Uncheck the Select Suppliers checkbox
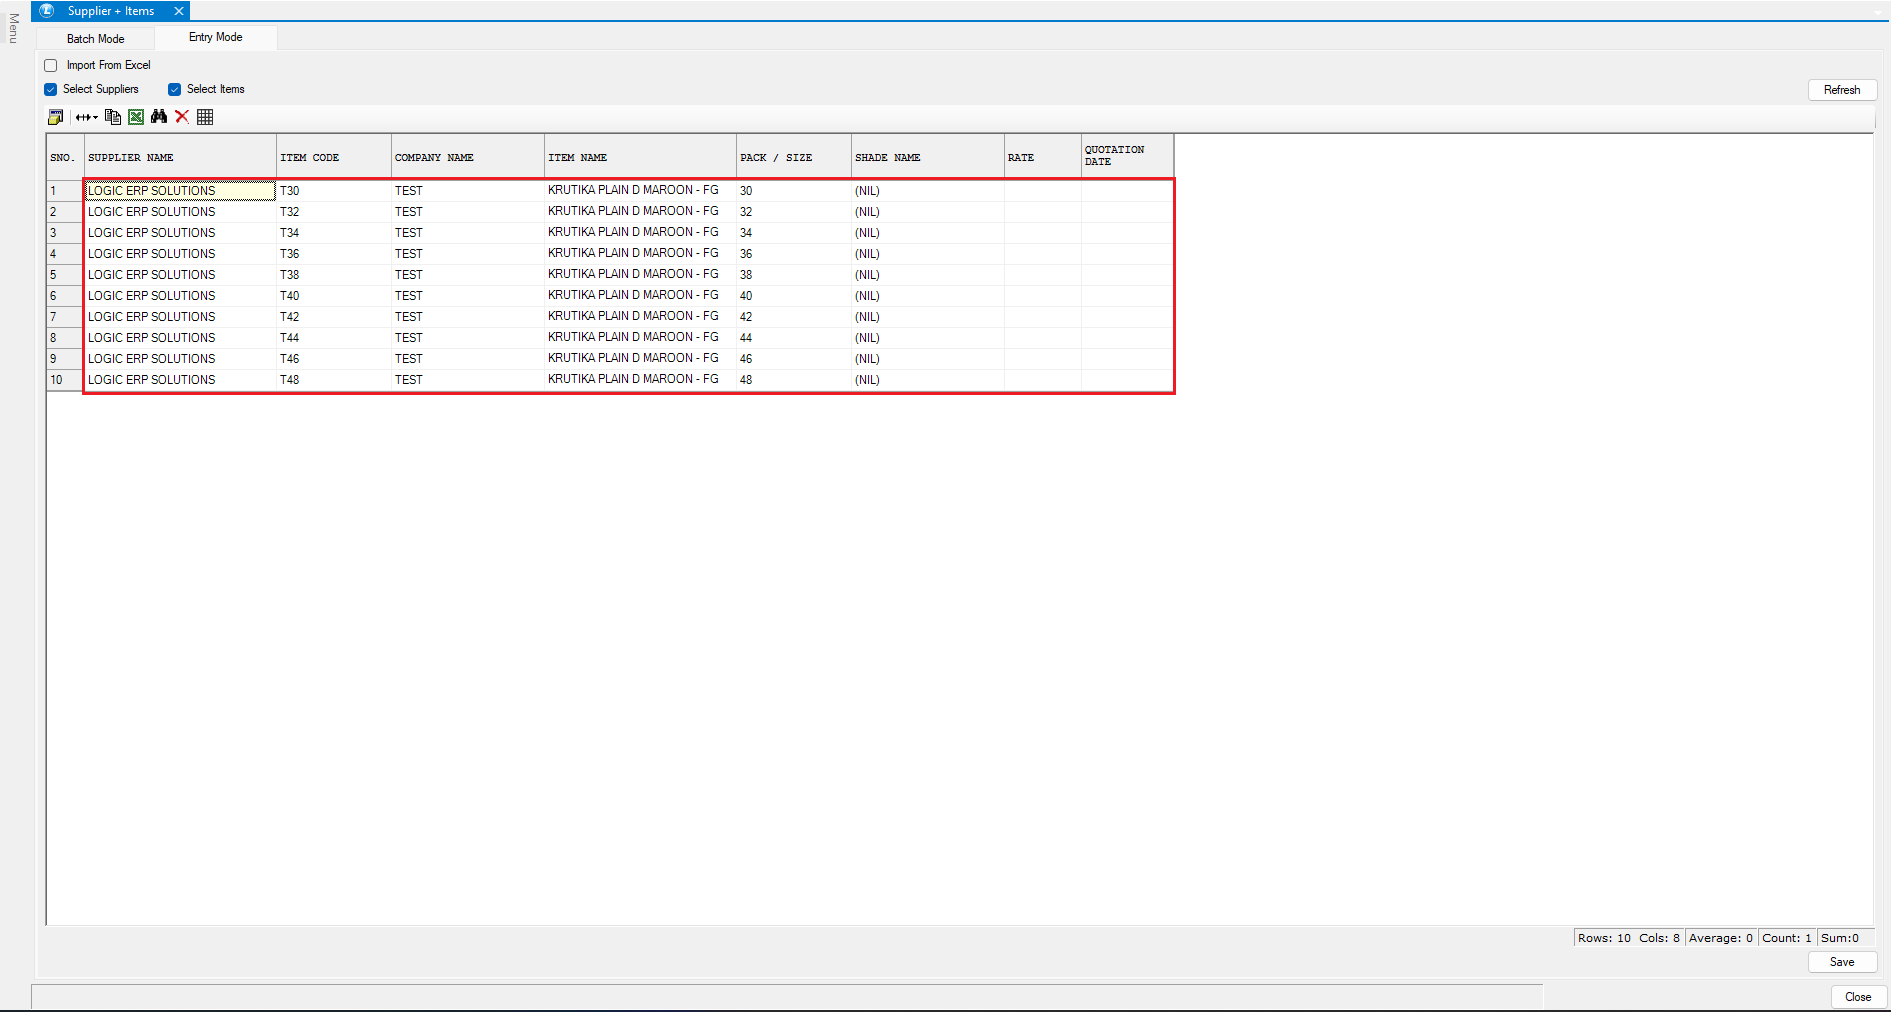The image size is (1891, 1012). point(51,89)
